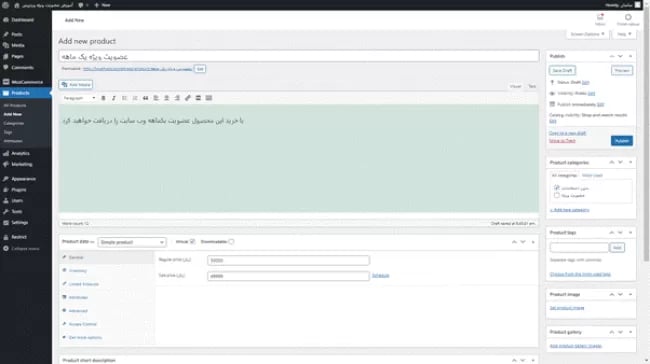Open the + New admin bar menu
Screen dimensions: 650x364
click(x=102, y=5)
